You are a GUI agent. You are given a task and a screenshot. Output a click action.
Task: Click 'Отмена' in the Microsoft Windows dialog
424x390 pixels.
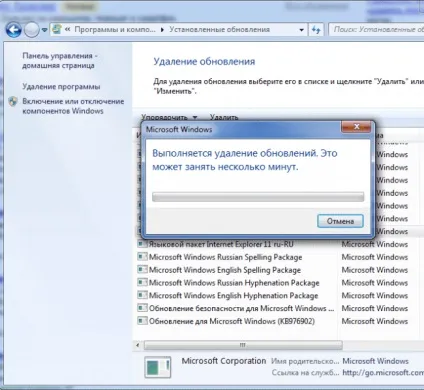(x=340, y=221)
